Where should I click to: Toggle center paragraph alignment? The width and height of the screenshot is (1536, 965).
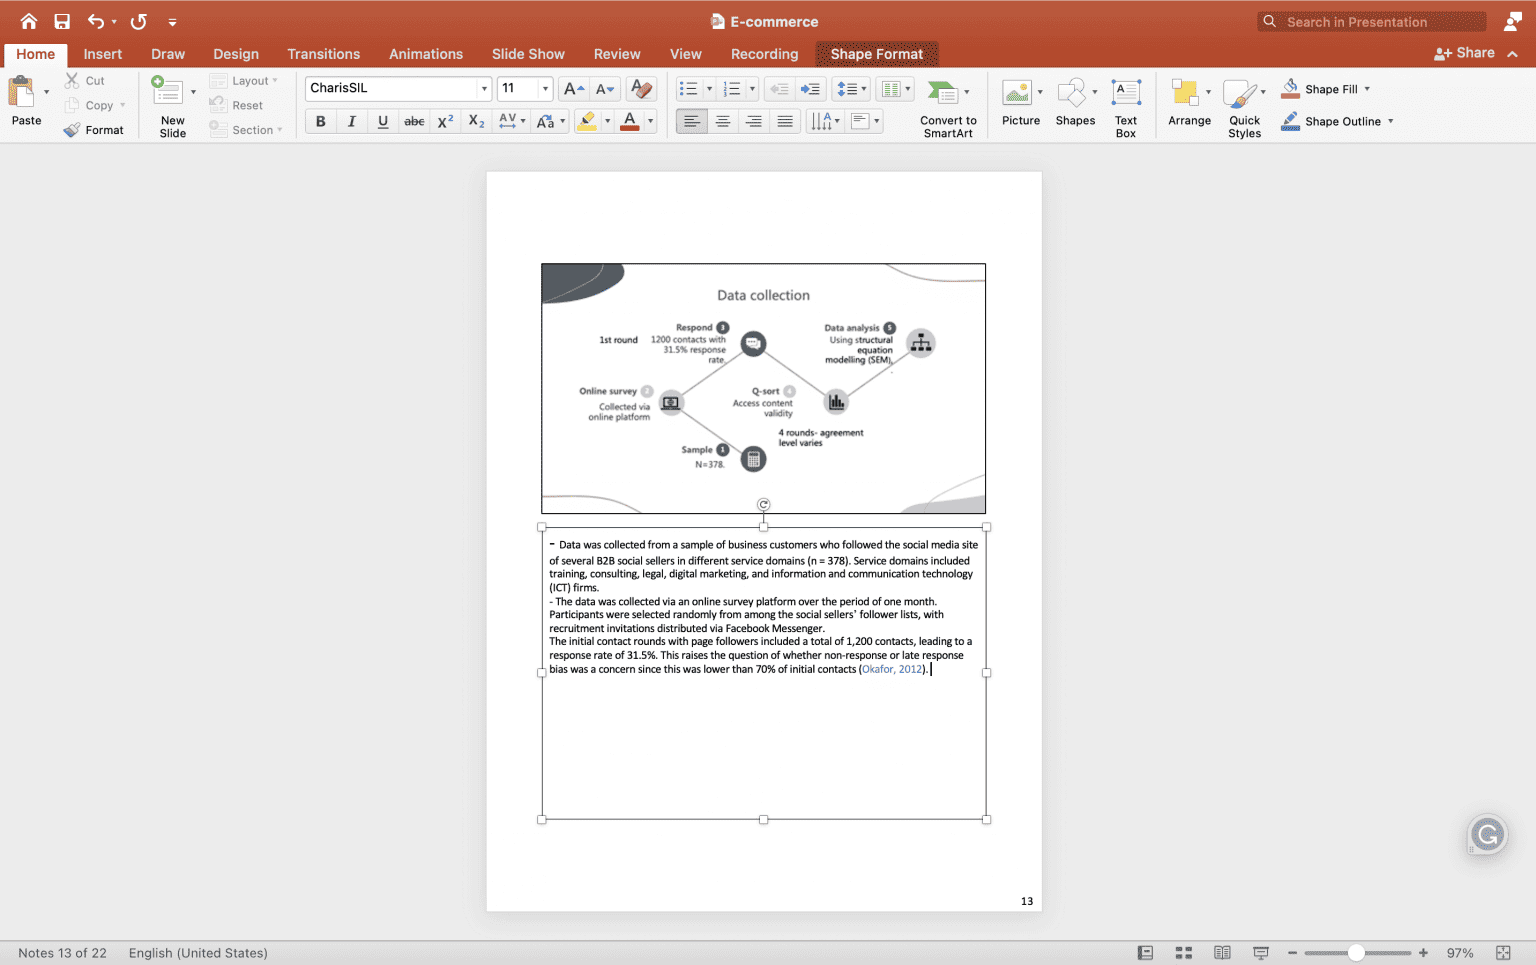pos(722,121)
